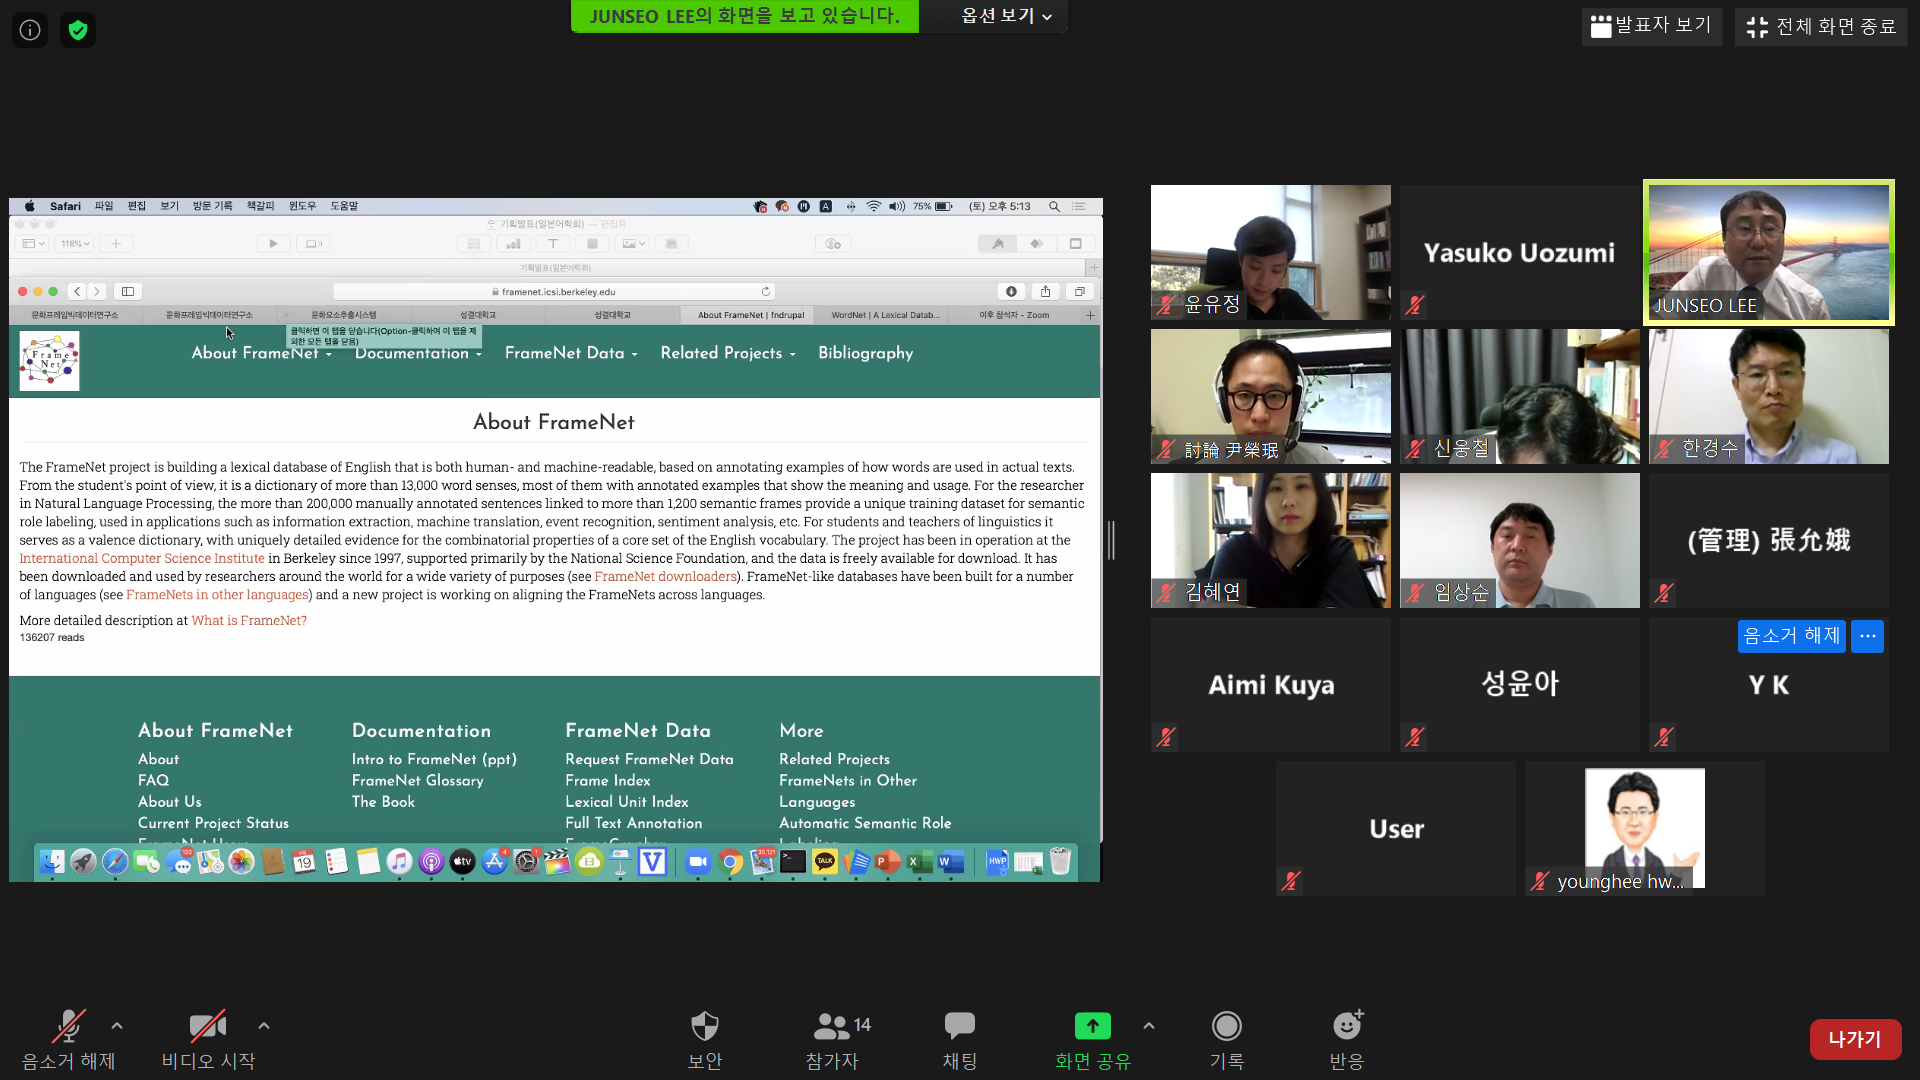The width and height of the screenshot is (1920, 1080).
Task: Select JUNSEO LEE video thumbnail
Action: coord(1768,252)
